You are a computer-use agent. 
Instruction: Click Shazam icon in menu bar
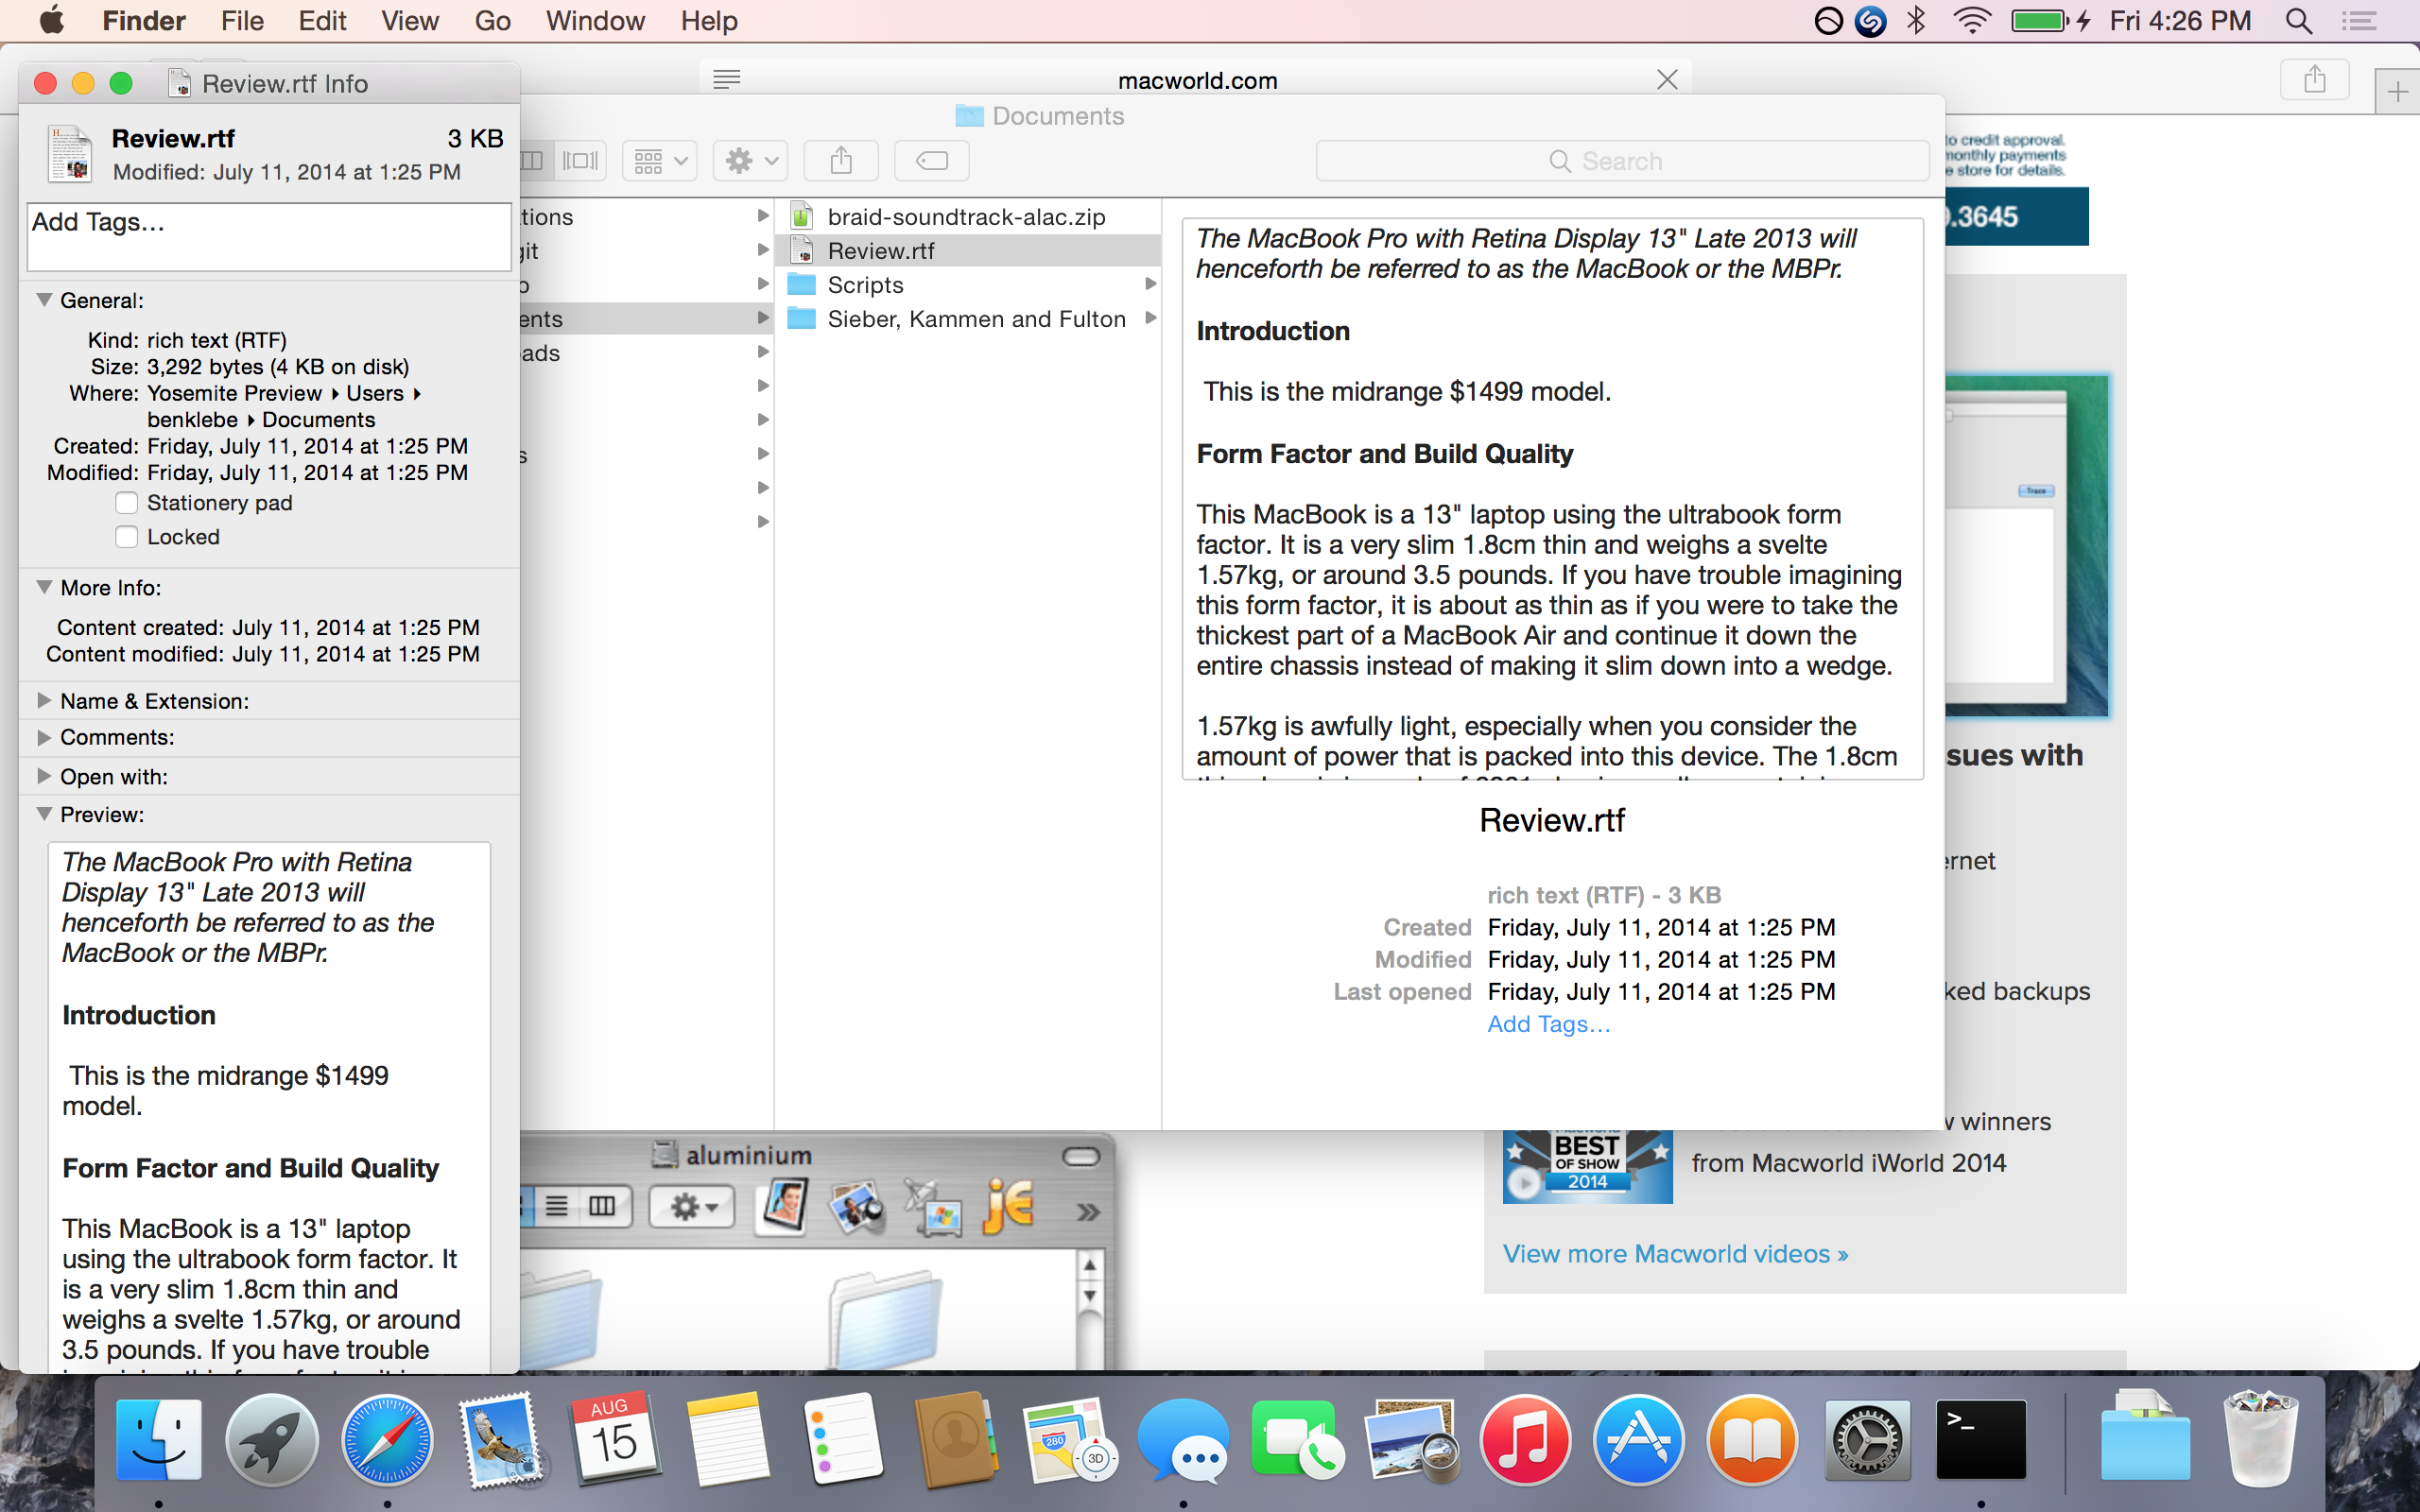coord(1870,21)
